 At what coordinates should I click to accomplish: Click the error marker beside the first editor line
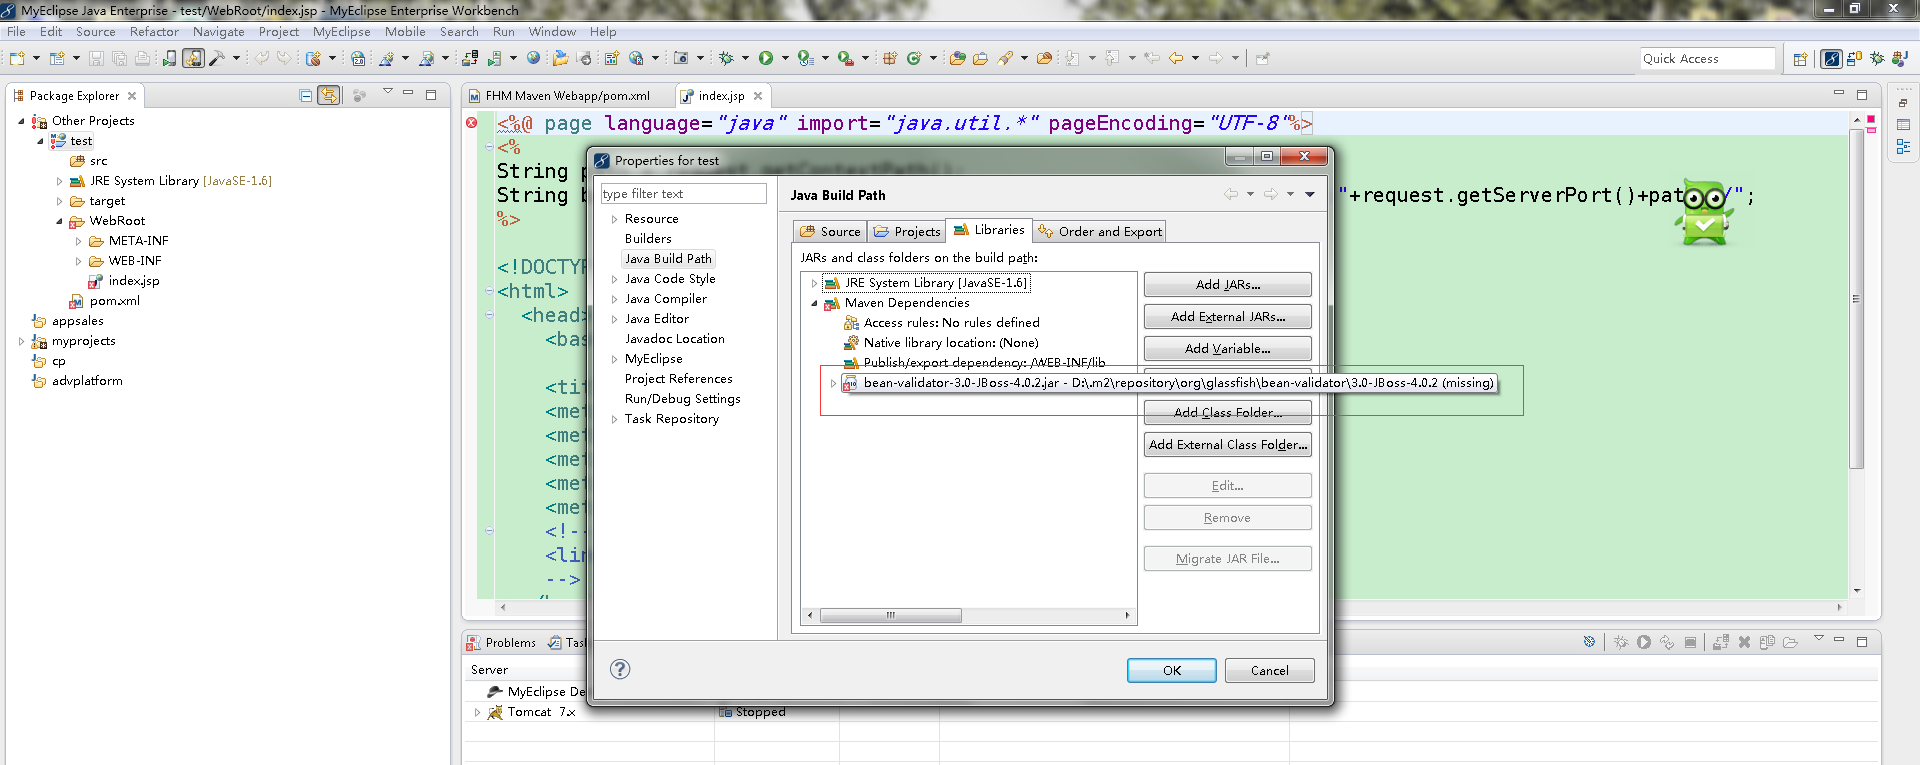click(x=471, y=123)
